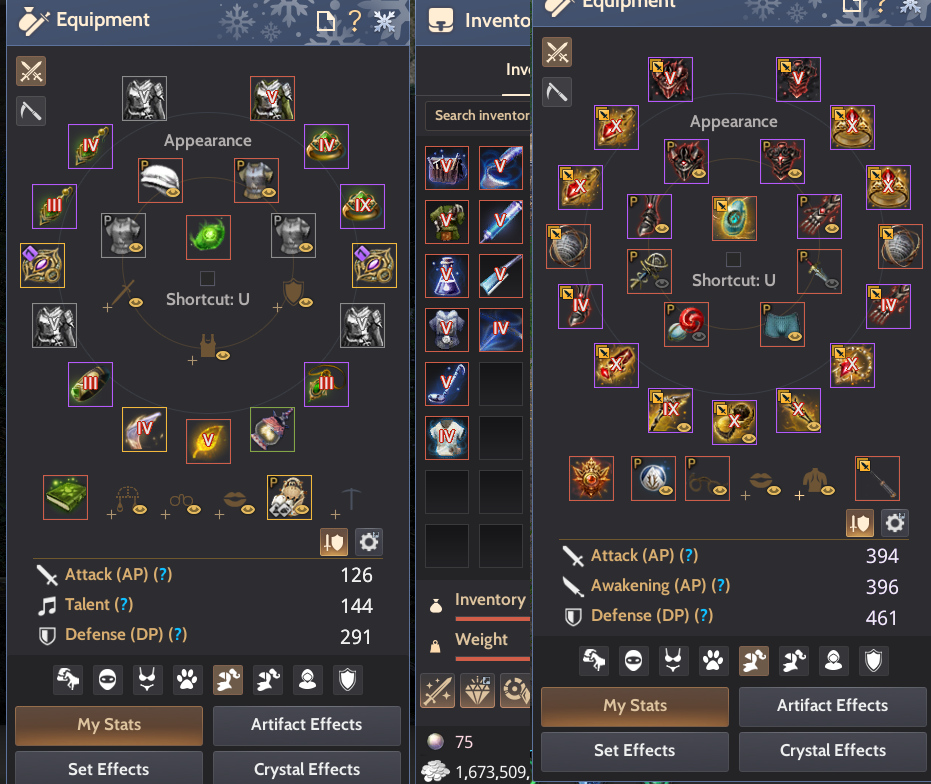
Task: Click the diamond crystal icon in the Inventory panel
Action: point(477,691)
